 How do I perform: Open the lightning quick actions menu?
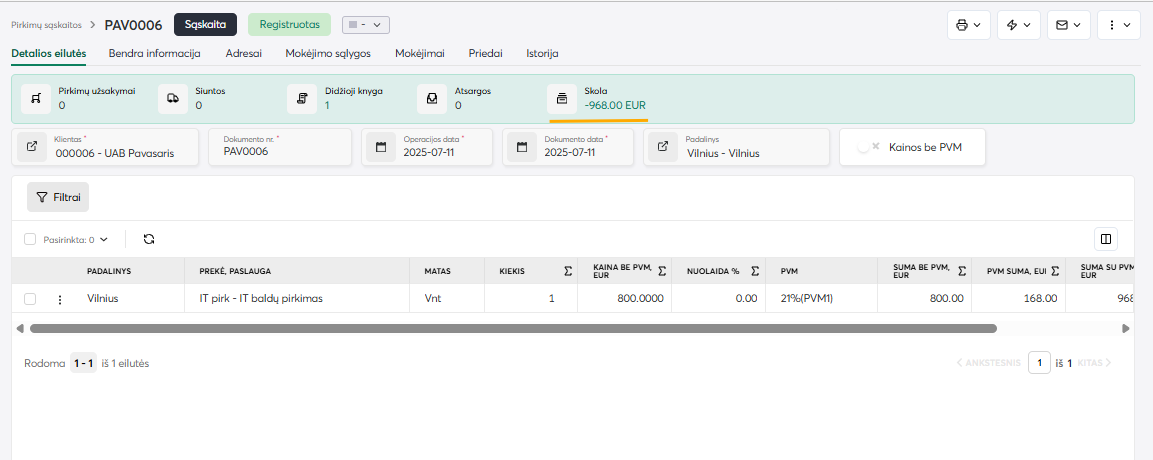1018,25
